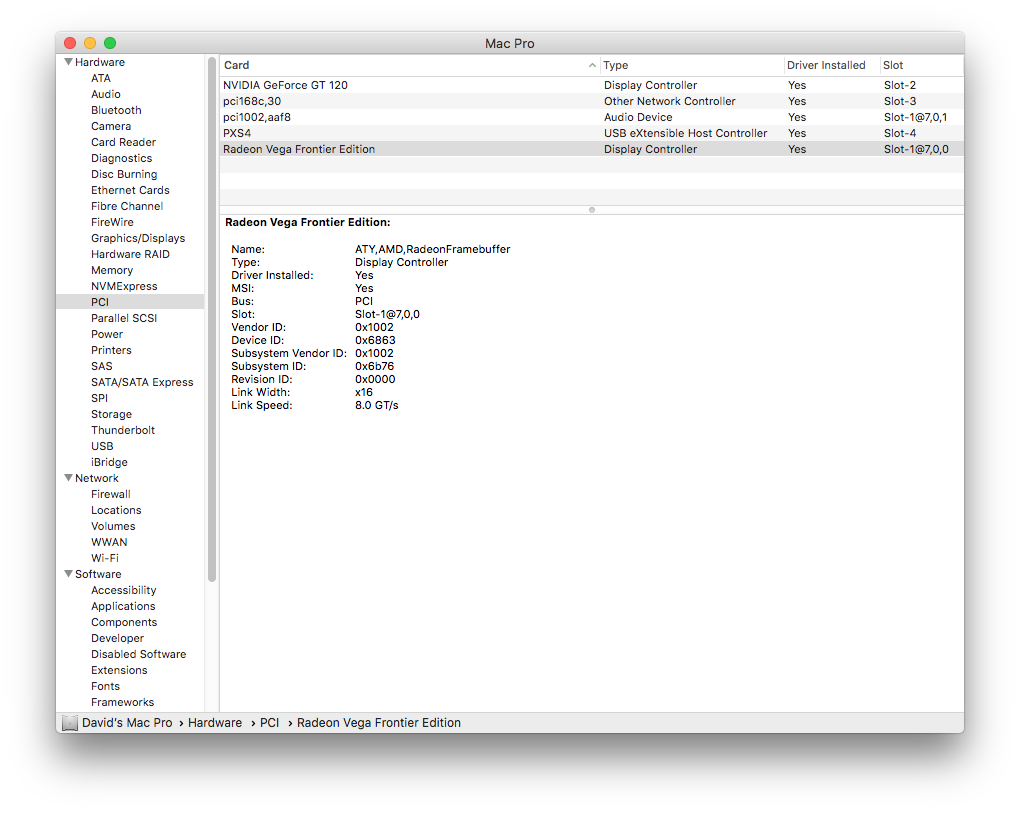The image size is (1020, 813).
Task: Open Disabled Software in the sidebar
Action: tap(138, 654)
